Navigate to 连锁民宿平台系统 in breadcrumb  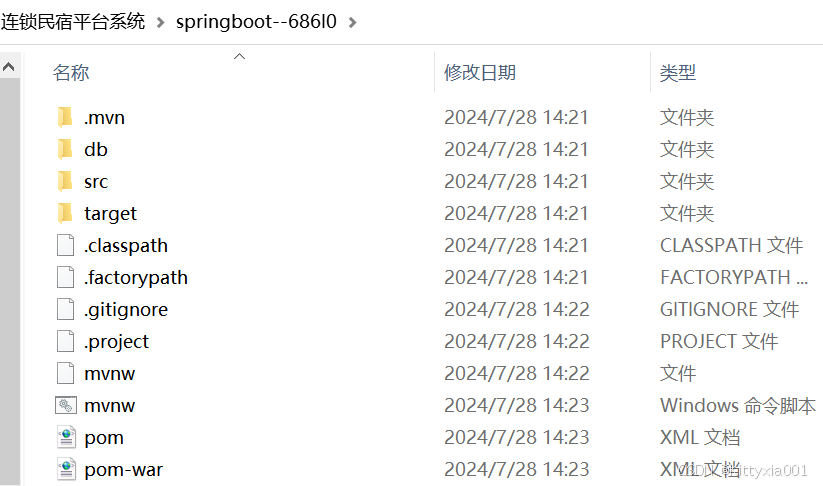pos(72,21)
